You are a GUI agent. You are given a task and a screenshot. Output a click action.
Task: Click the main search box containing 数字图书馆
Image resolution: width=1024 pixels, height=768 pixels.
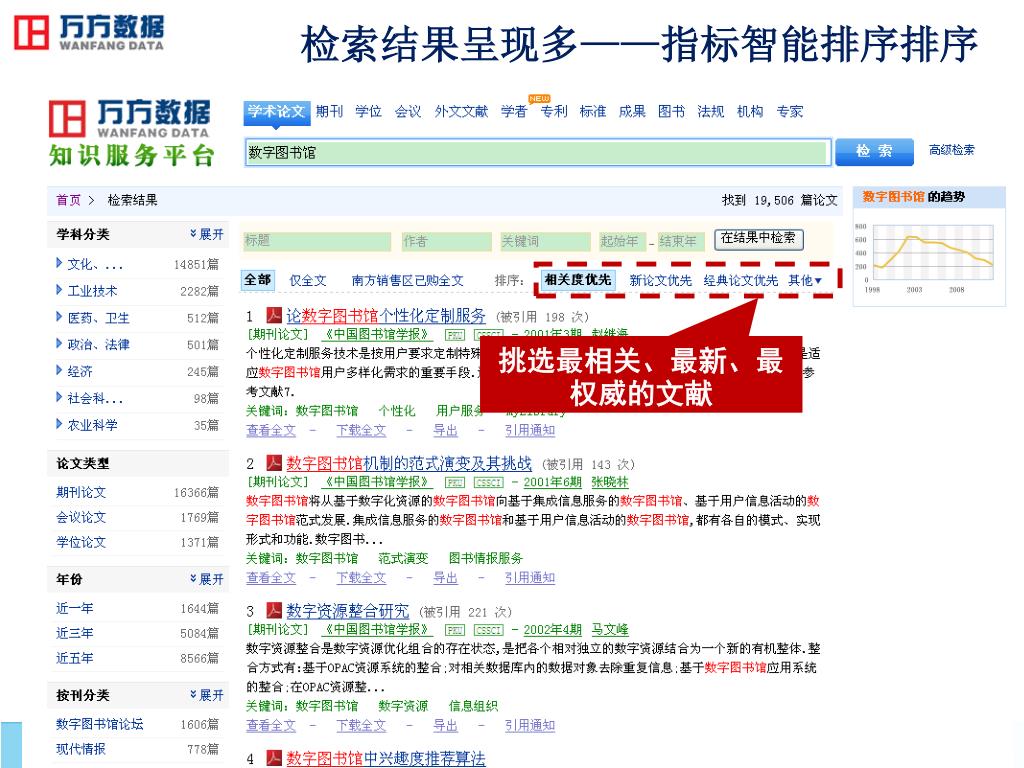[537, 153]
